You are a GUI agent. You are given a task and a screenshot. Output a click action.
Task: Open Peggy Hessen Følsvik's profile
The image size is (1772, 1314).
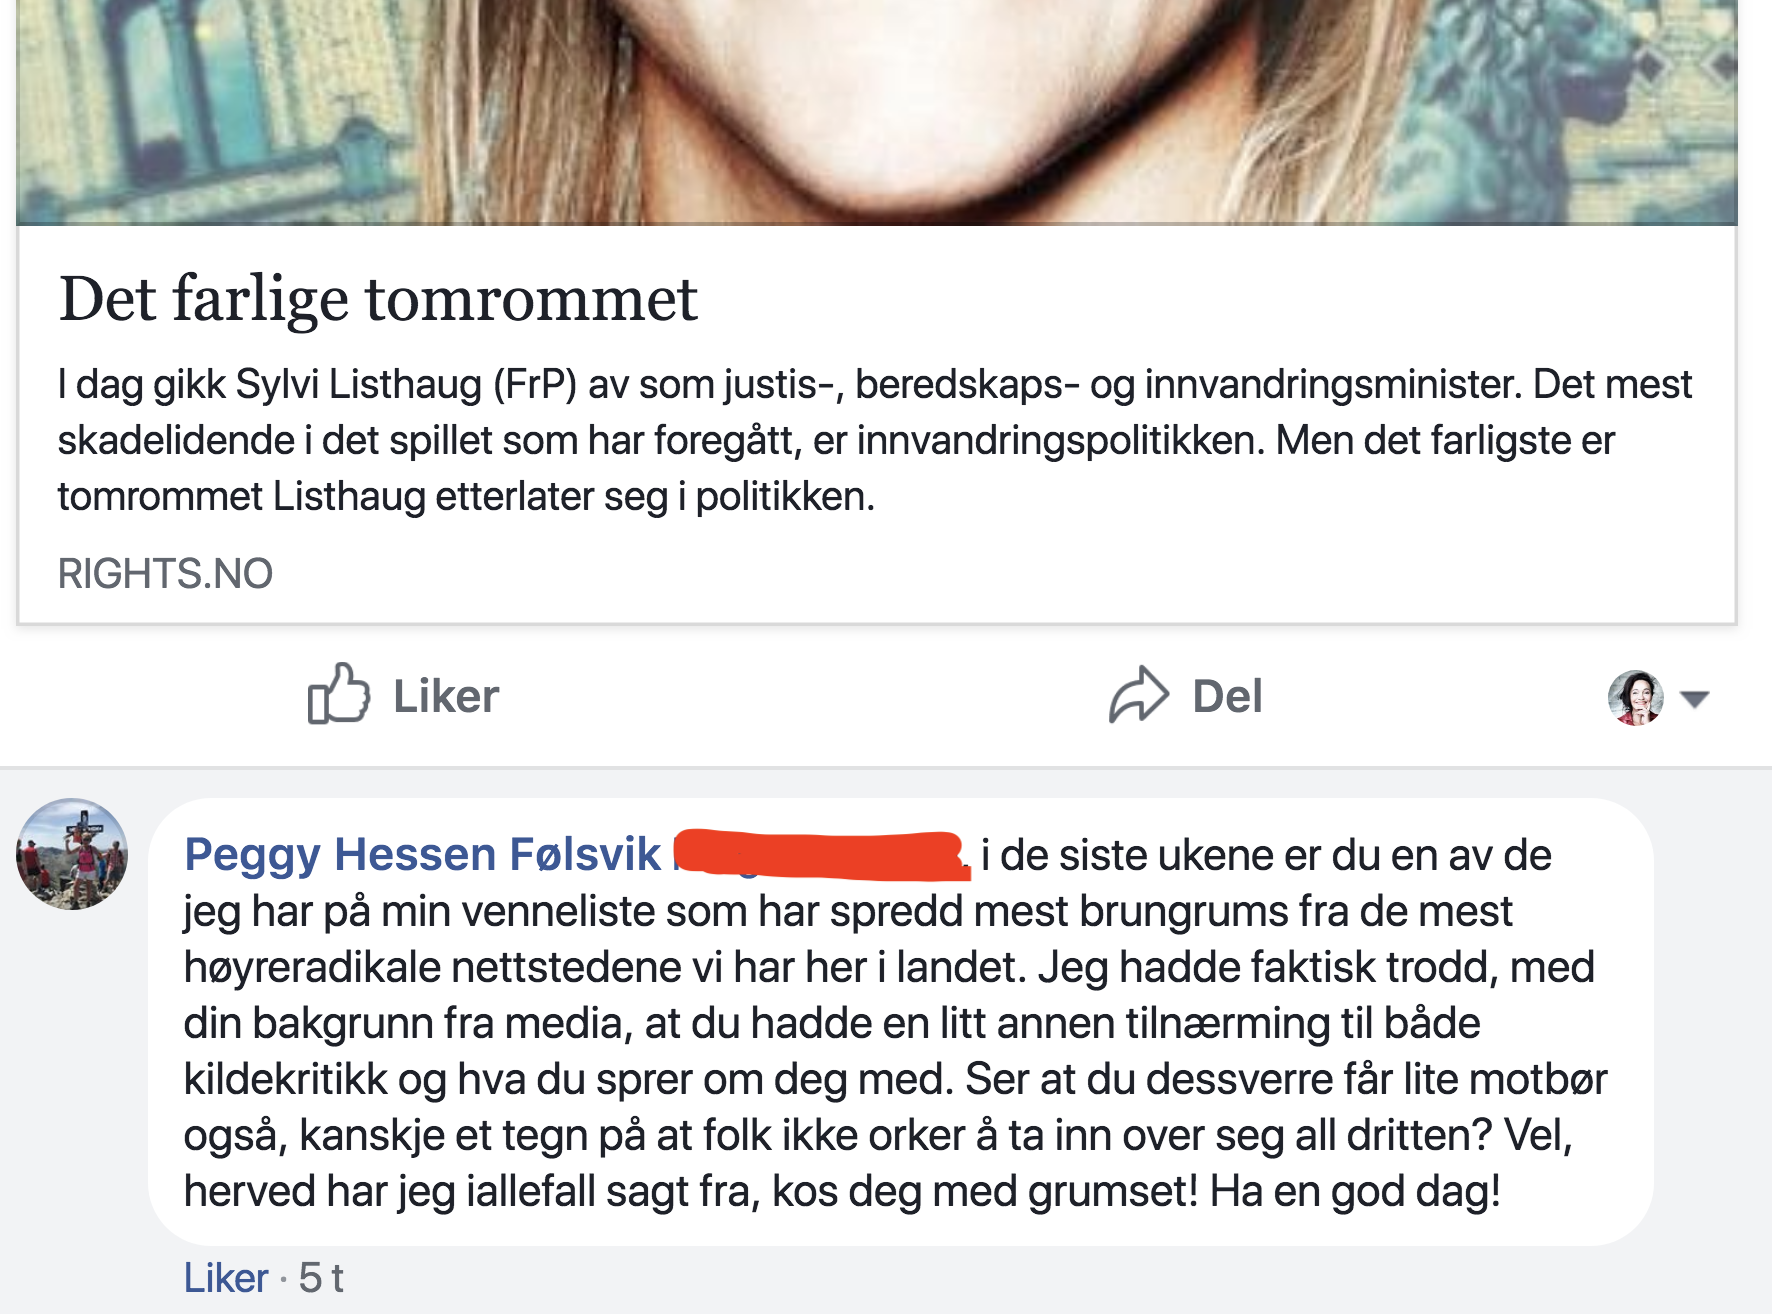(422, 855)
